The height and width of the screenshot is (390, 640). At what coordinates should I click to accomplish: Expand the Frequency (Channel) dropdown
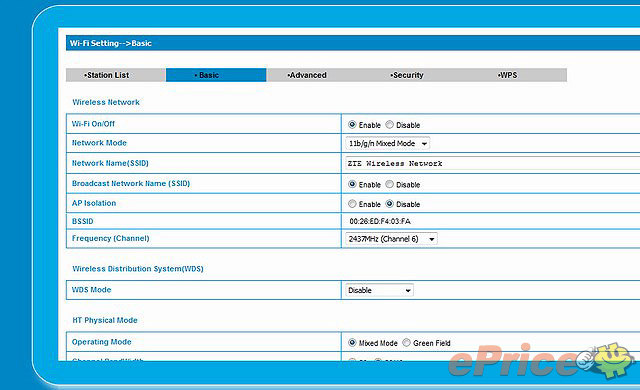391,239
